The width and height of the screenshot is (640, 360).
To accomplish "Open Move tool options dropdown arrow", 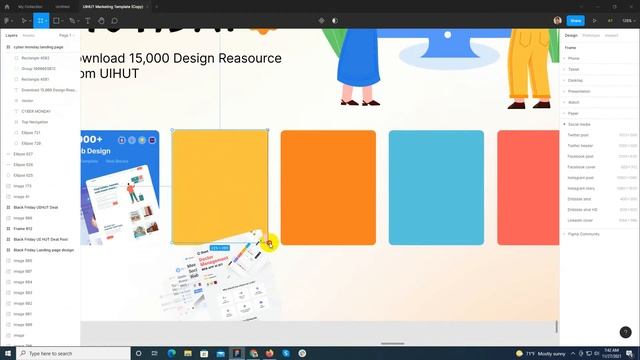I will pos(30,21).
